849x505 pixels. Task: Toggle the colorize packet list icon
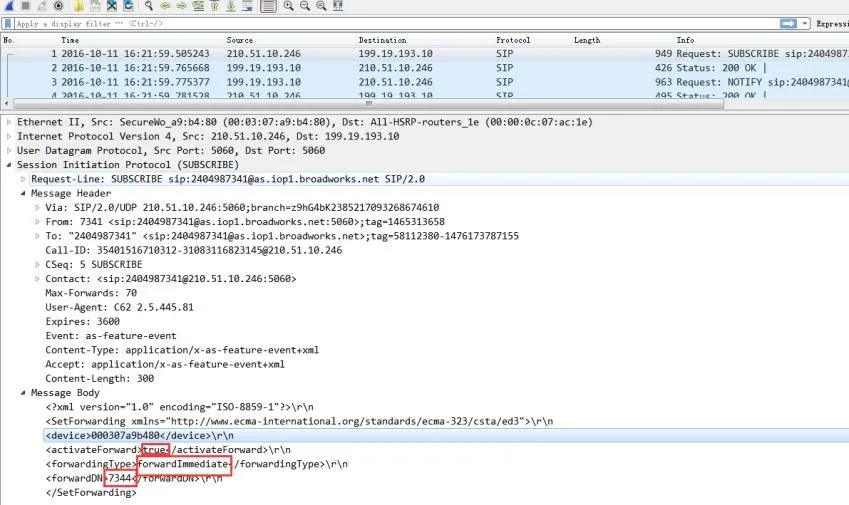268,6
